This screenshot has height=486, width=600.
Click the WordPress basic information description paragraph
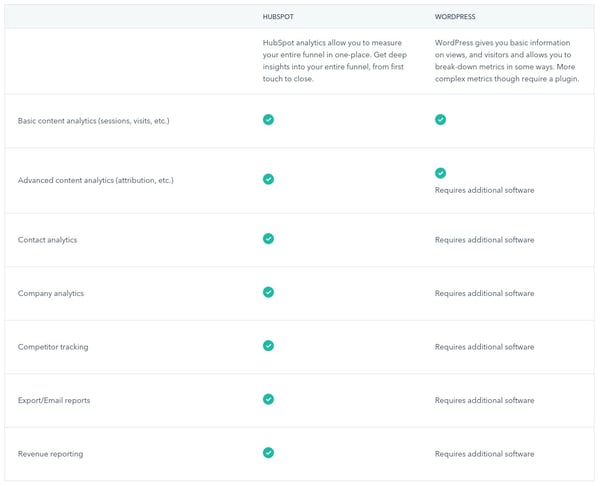click(x=507, y=60)
